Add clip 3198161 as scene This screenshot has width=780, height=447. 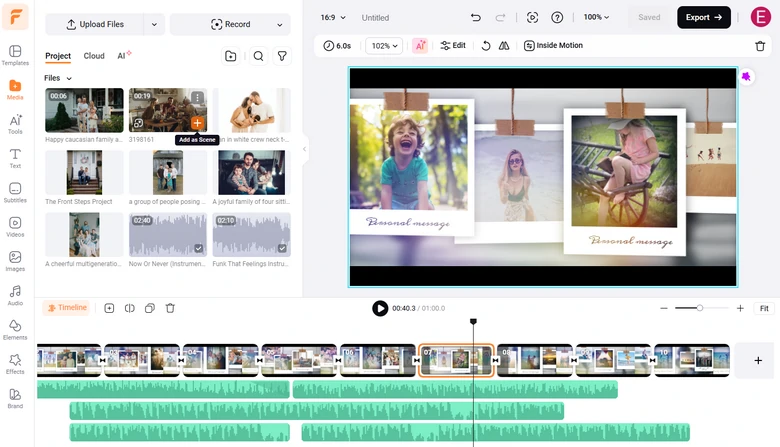197,123
